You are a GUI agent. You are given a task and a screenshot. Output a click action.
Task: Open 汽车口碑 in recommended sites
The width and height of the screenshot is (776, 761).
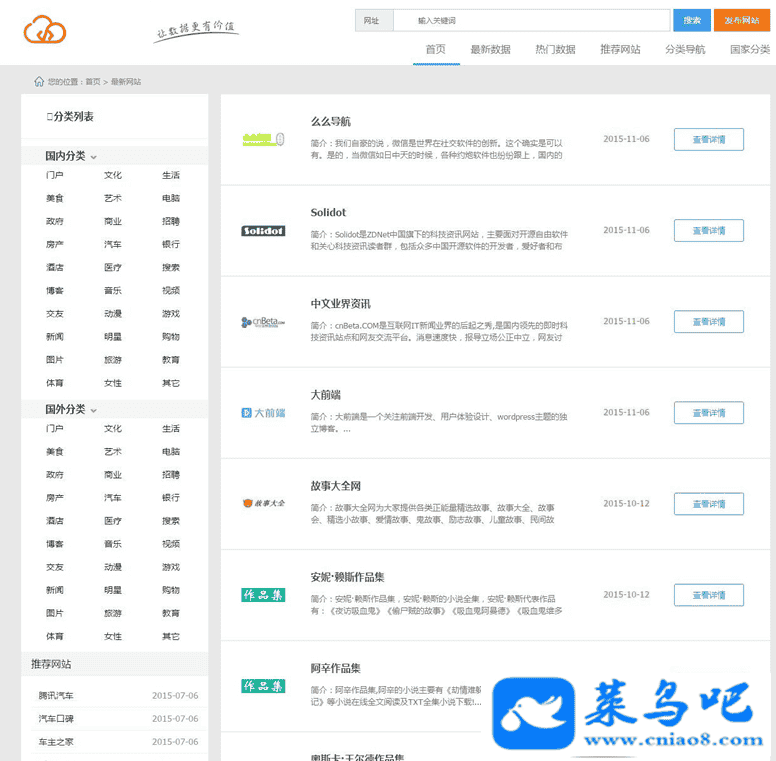(x=56, y=718)
